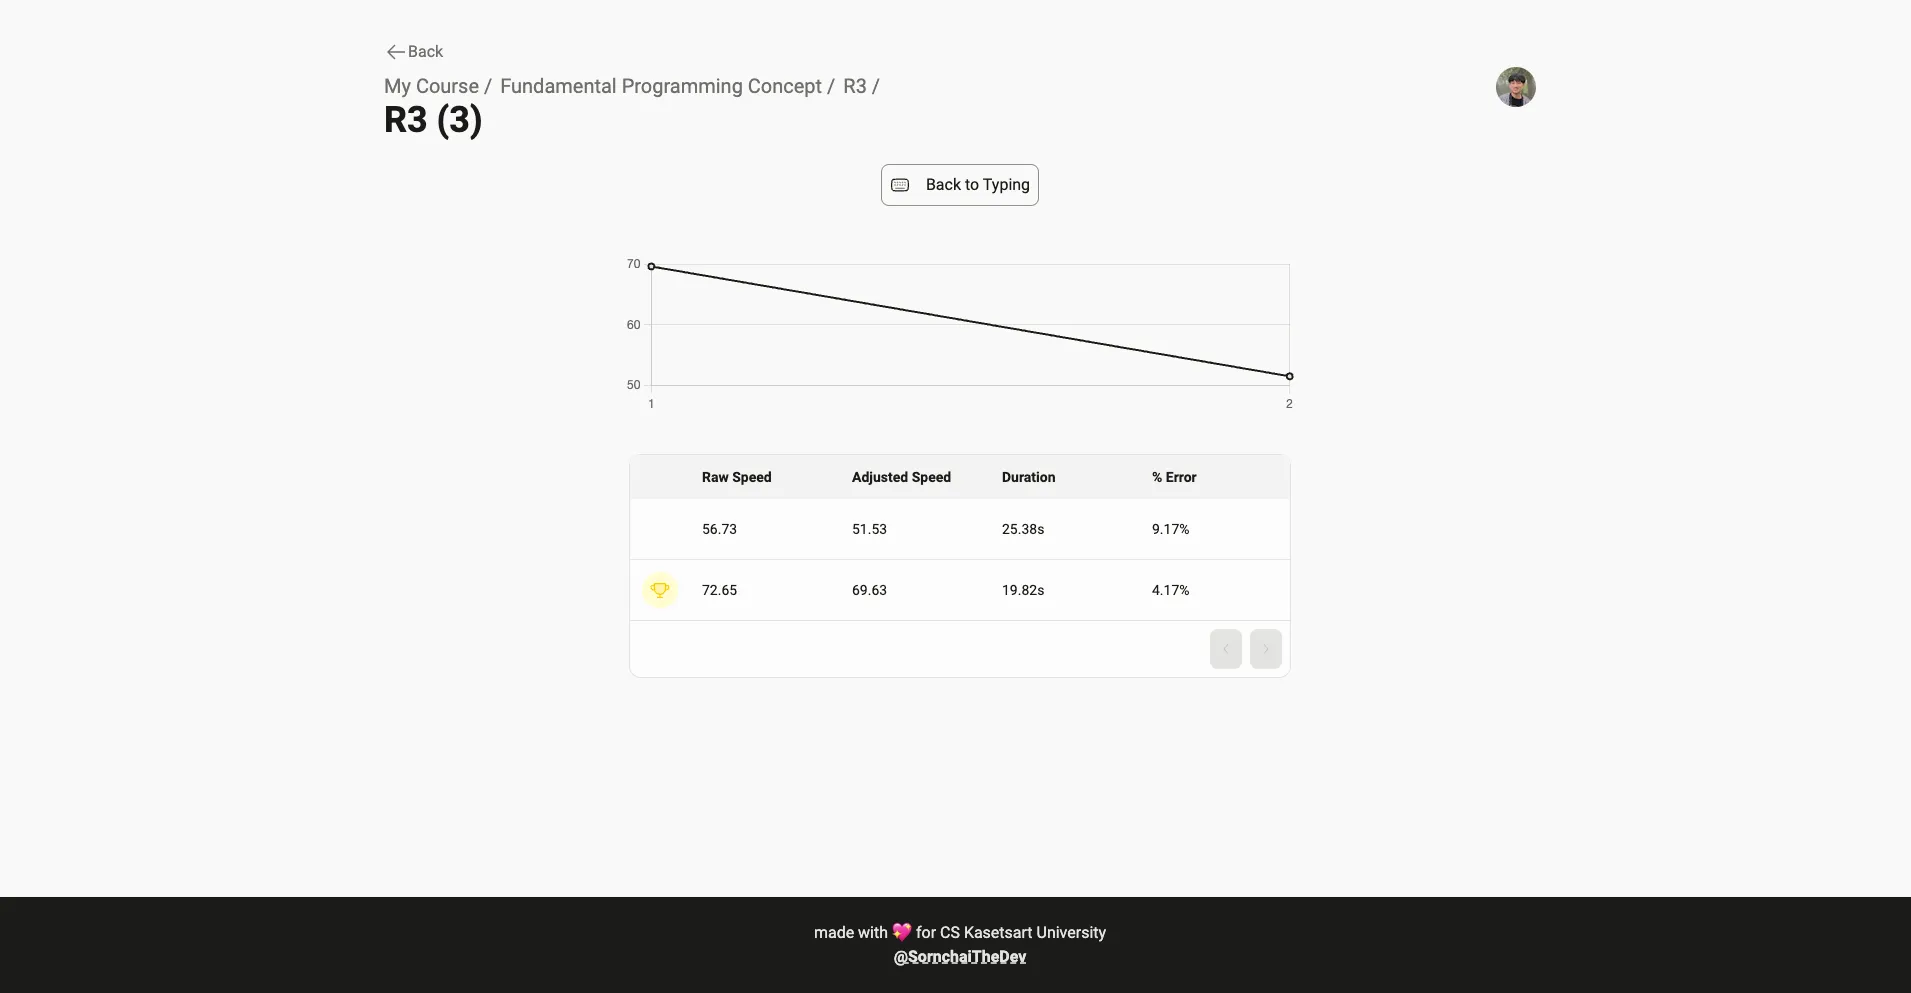Click Back to Typing button

(x=960, y=185)
